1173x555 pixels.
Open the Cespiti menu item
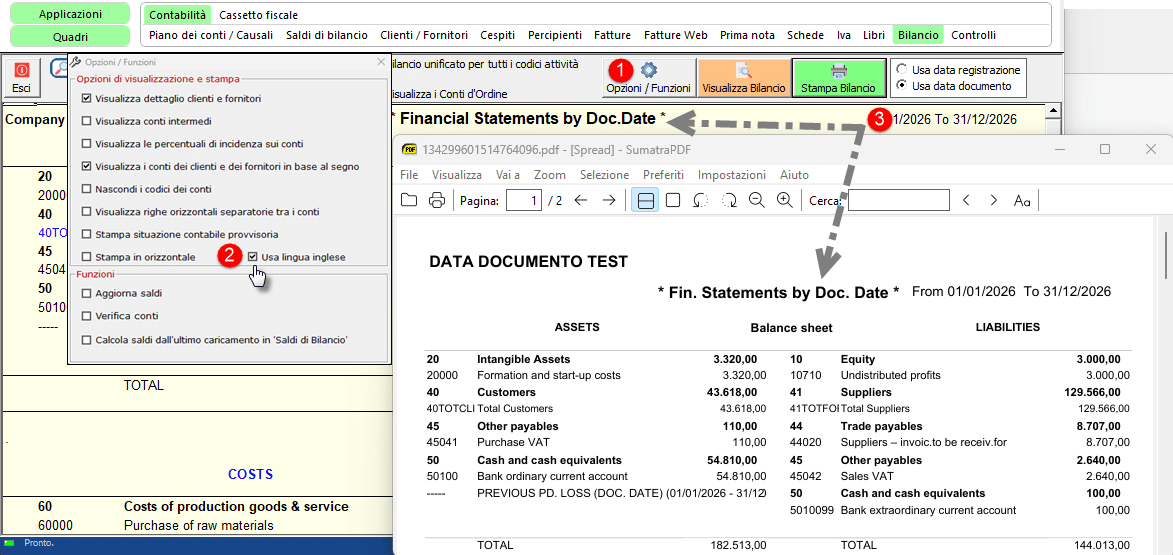[498, 35]
